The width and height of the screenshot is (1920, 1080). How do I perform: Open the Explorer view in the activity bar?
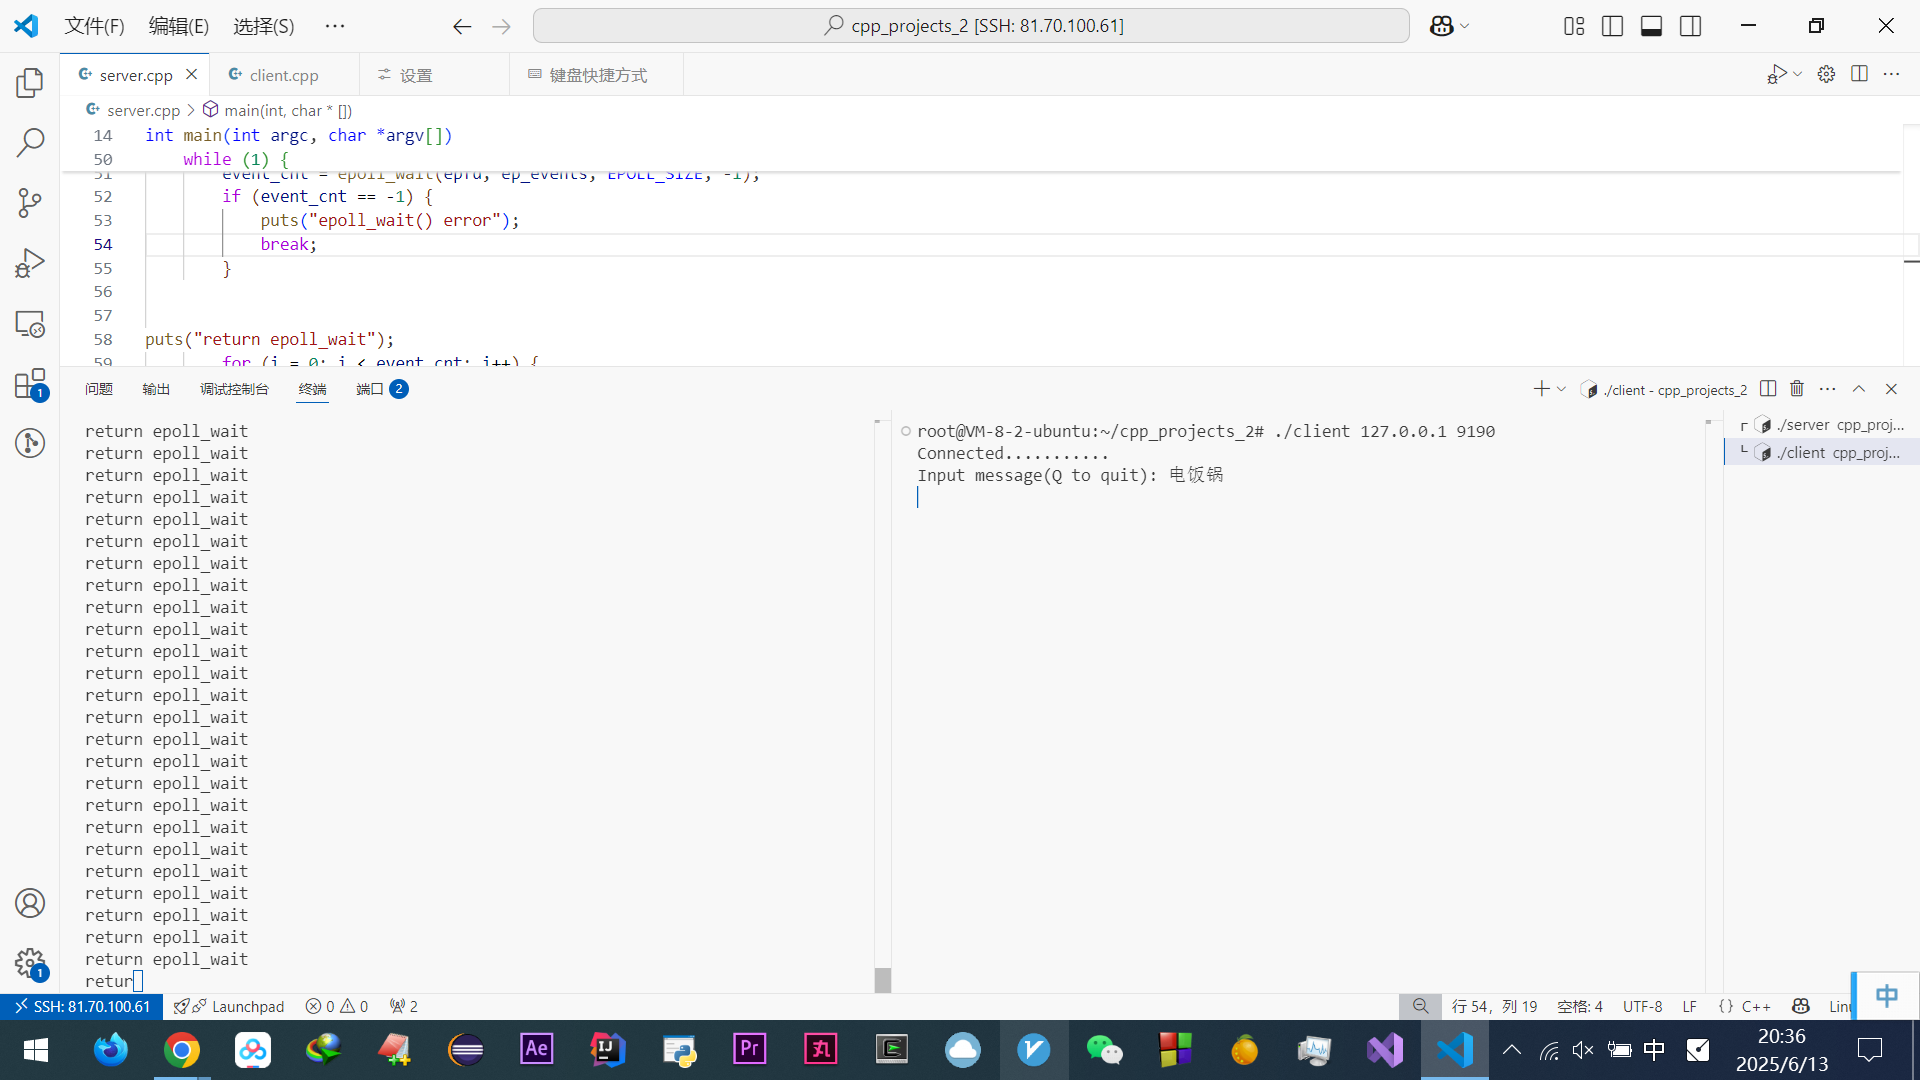coord(30,83)
